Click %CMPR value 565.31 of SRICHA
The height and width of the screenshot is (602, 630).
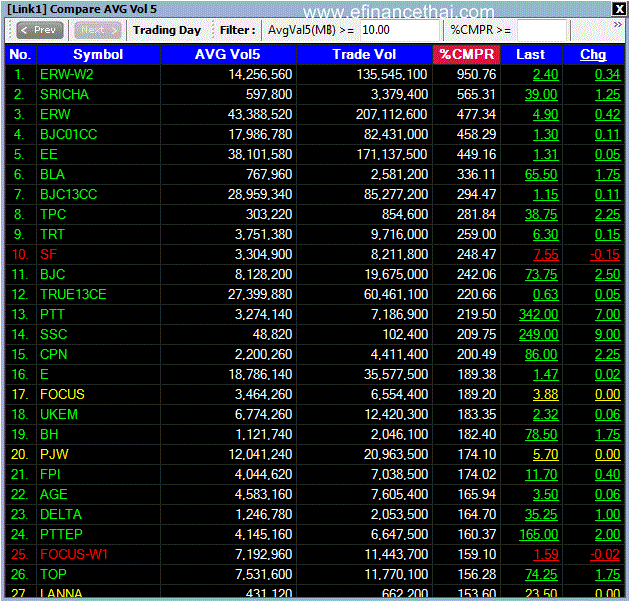click(x=477, y=94)
